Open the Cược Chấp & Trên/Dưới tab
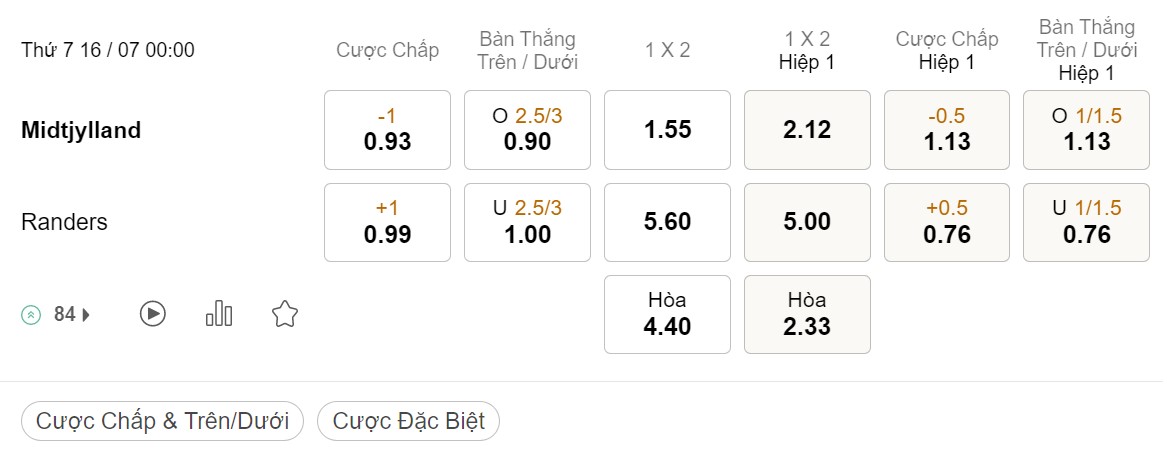The width and height of the screenshot is (1167, 472). pos(162,421)
